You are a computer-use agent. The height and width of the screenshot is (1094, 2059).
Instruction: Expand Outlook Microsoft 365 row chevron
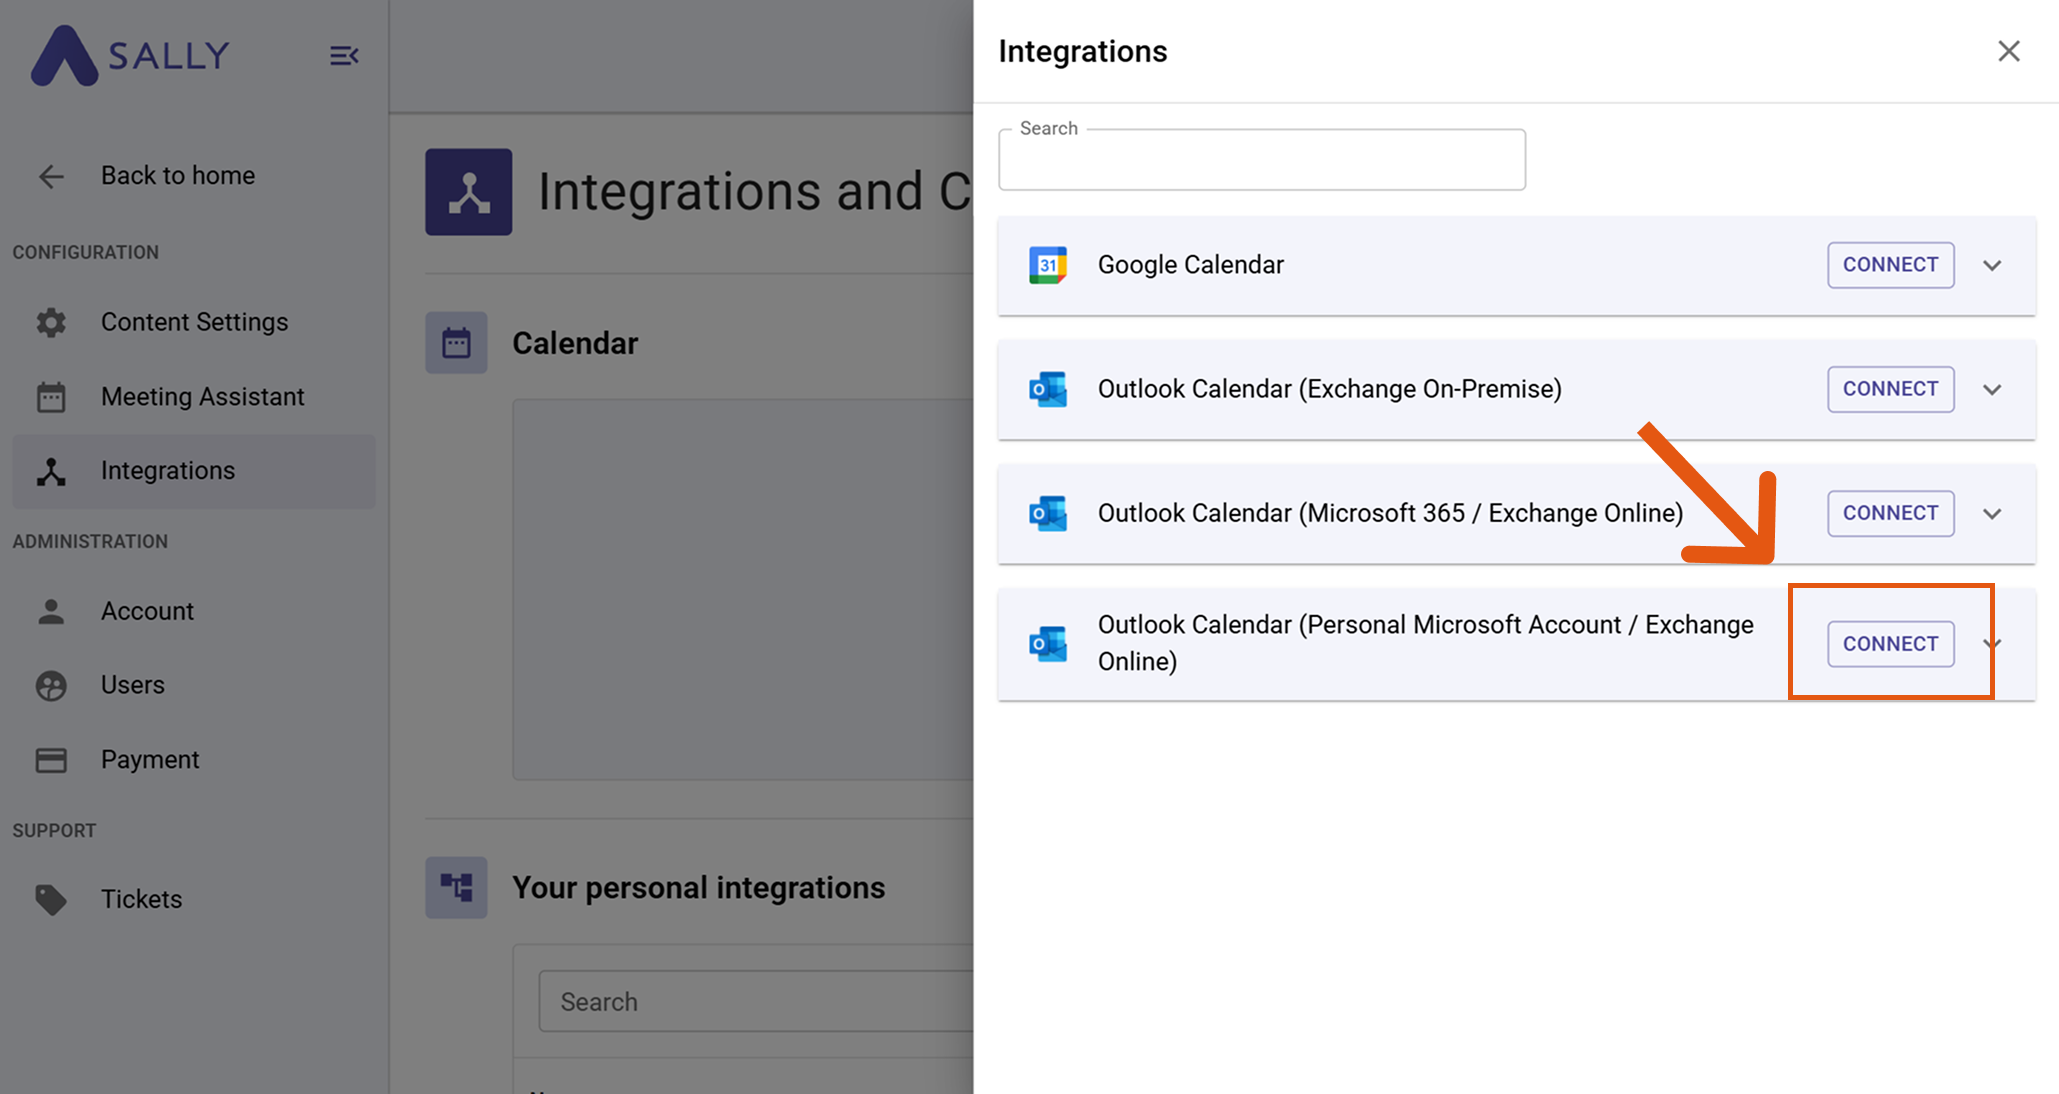1992,514
